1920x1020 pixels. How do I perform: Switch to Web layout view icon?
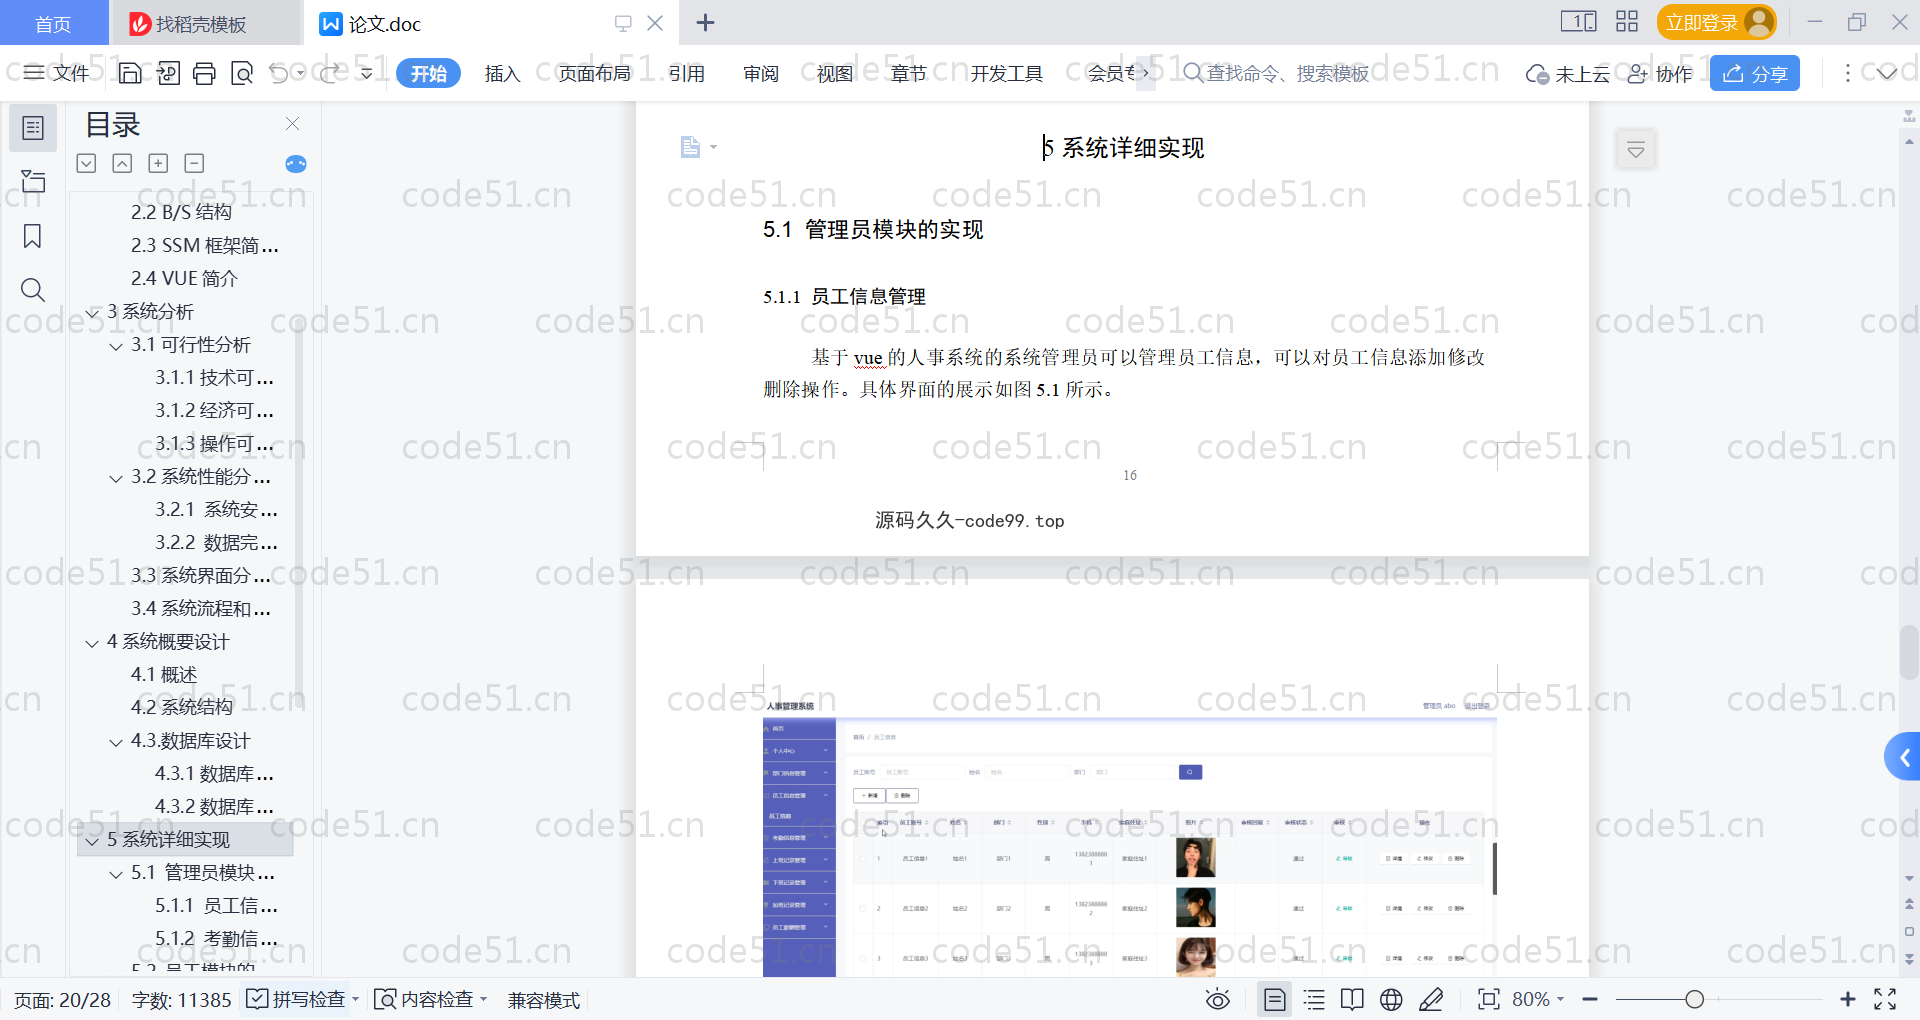[x=1391, y=999]
